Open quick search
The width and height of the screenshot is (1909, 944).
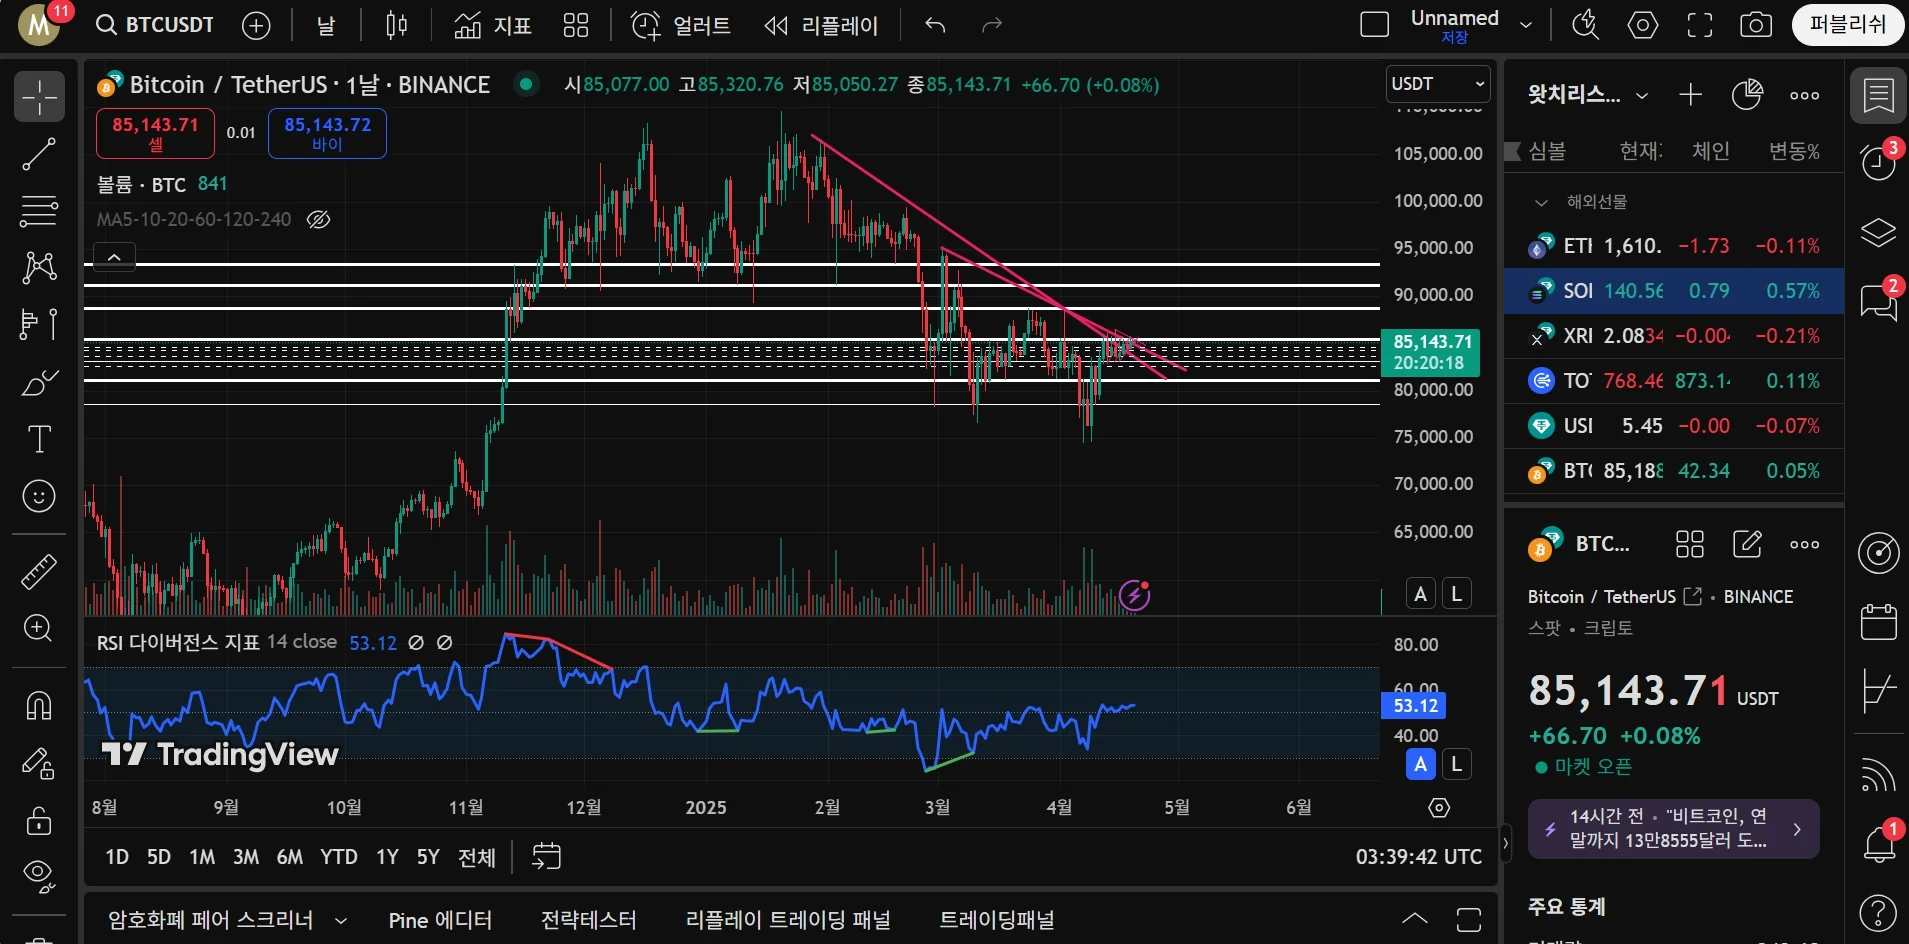coord(1585,25)
